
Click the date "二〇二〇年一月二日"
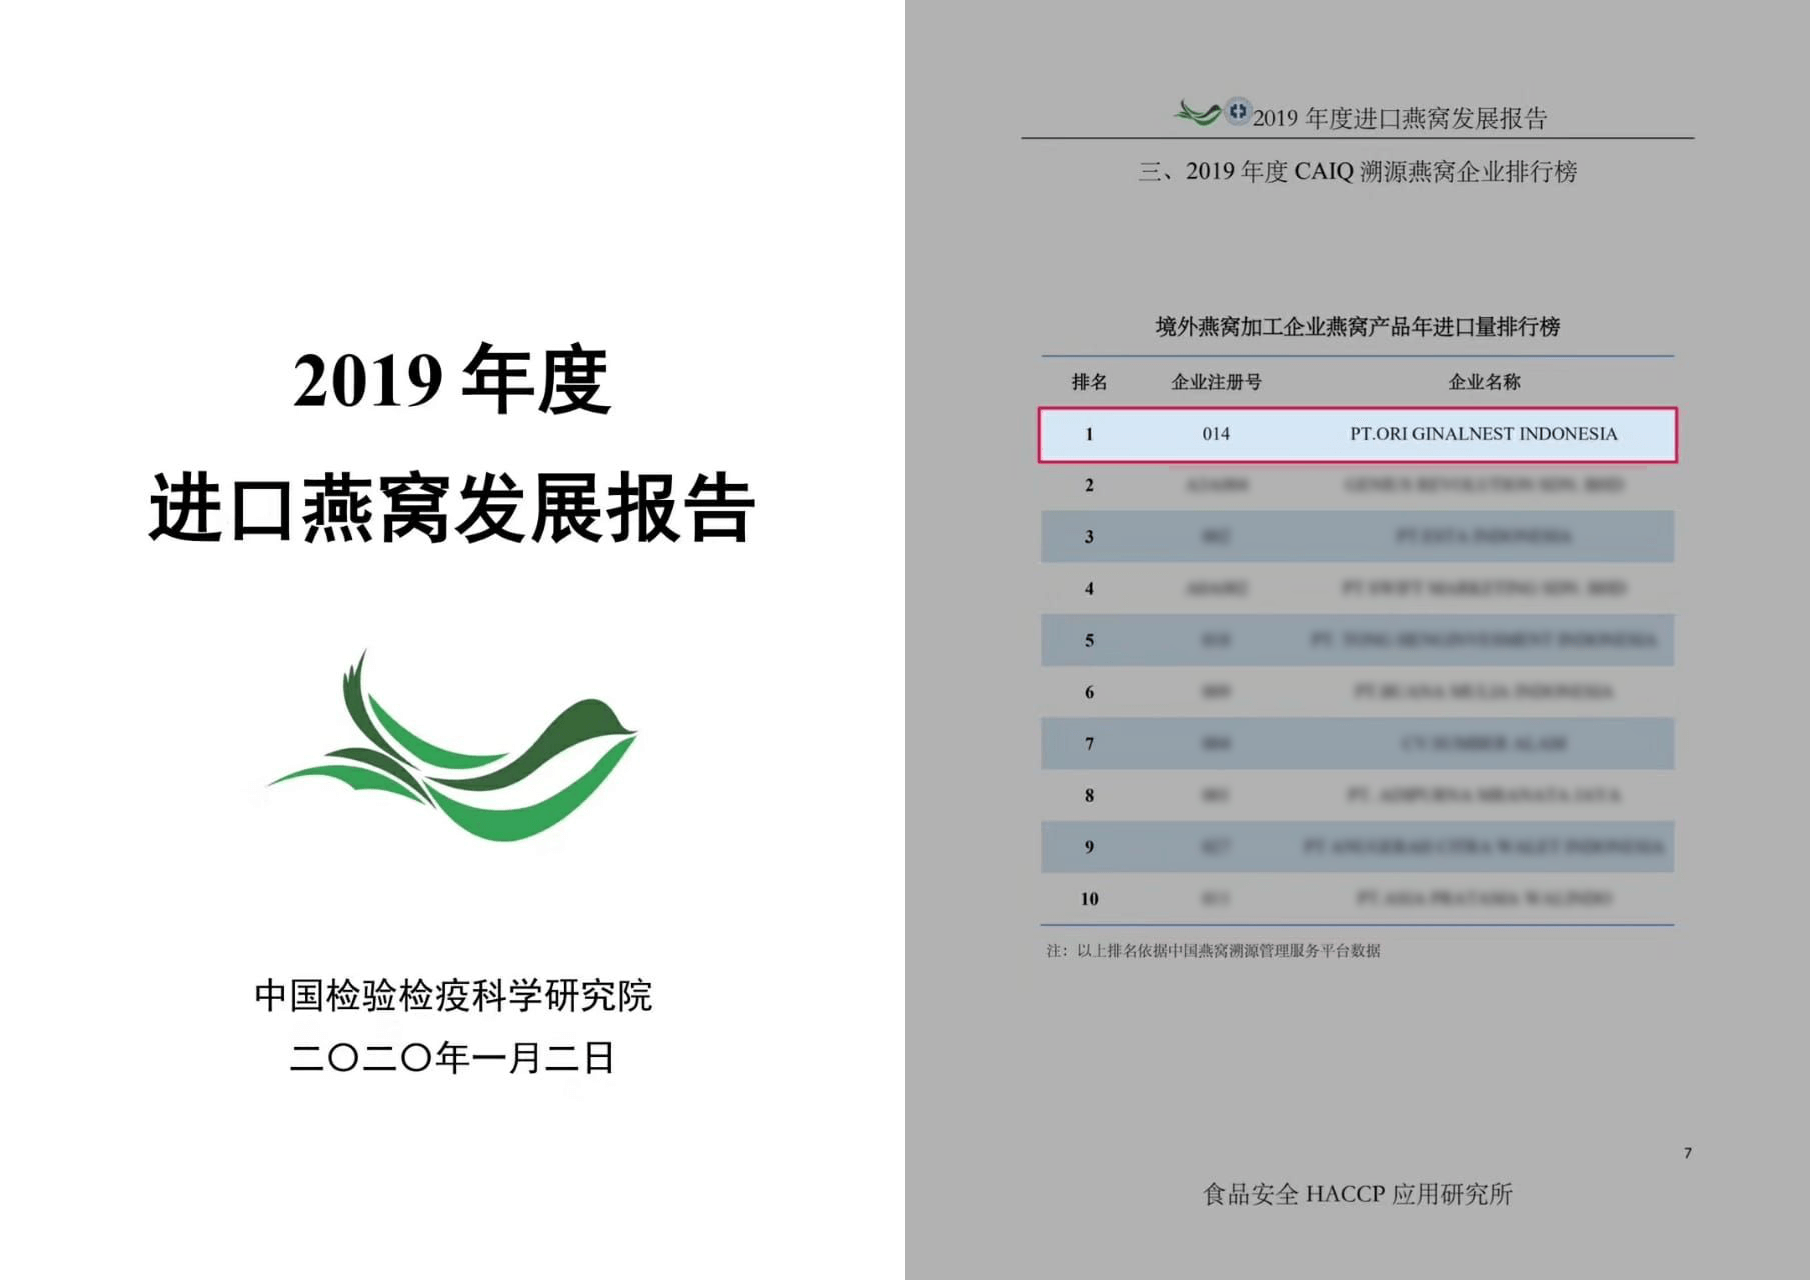452,1058
